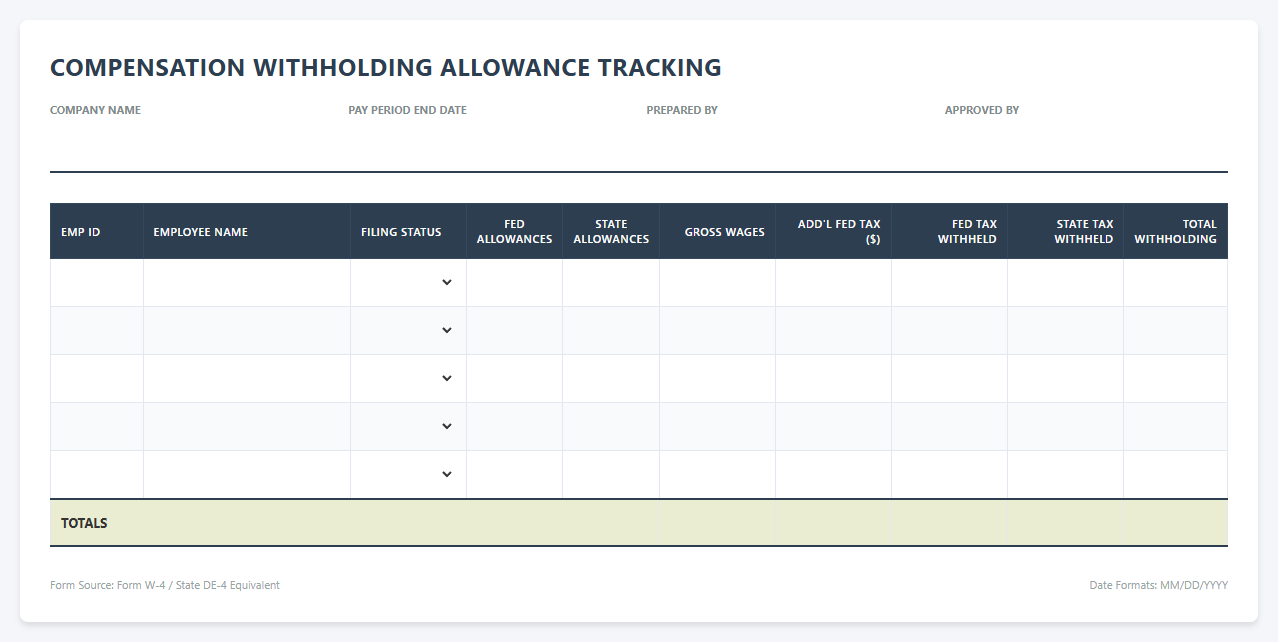Open Filing Status dropdown in fourth row
The width and height of the screenshot is (1278, 642).
click(408, 427)
